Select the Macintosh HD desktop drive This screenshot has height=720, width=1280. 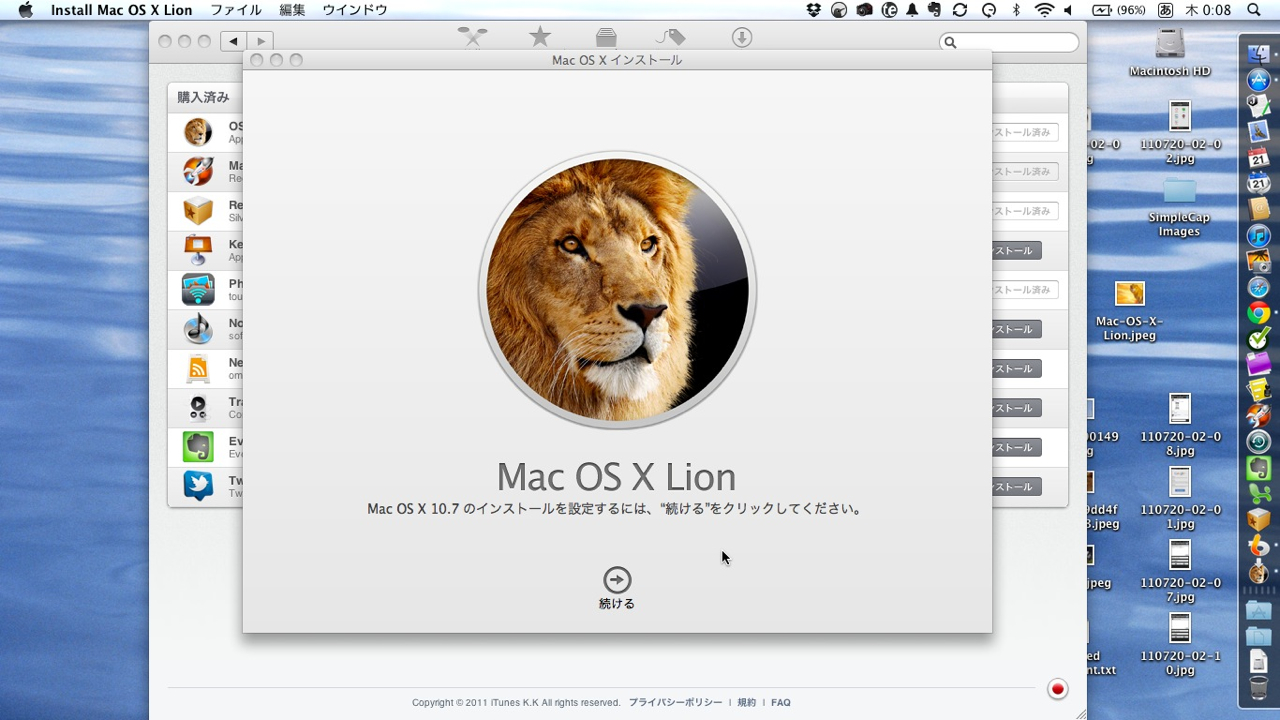click(x=1170, y=45)
